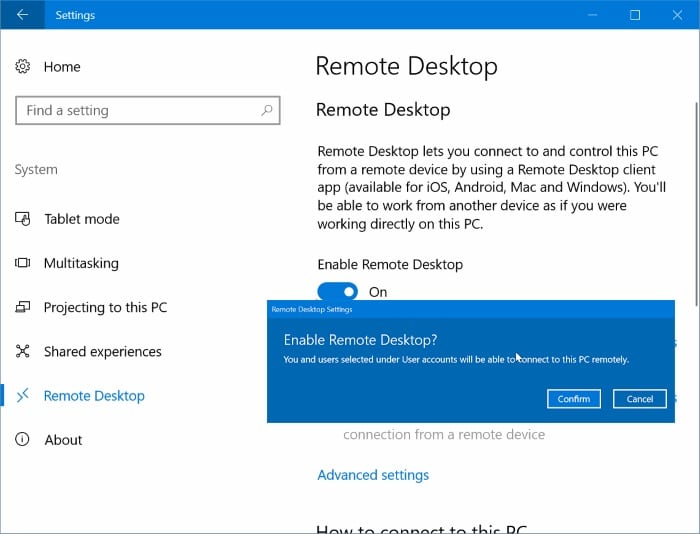Turn off the Enable Remote Desktop toggle

tap(338, 292)
